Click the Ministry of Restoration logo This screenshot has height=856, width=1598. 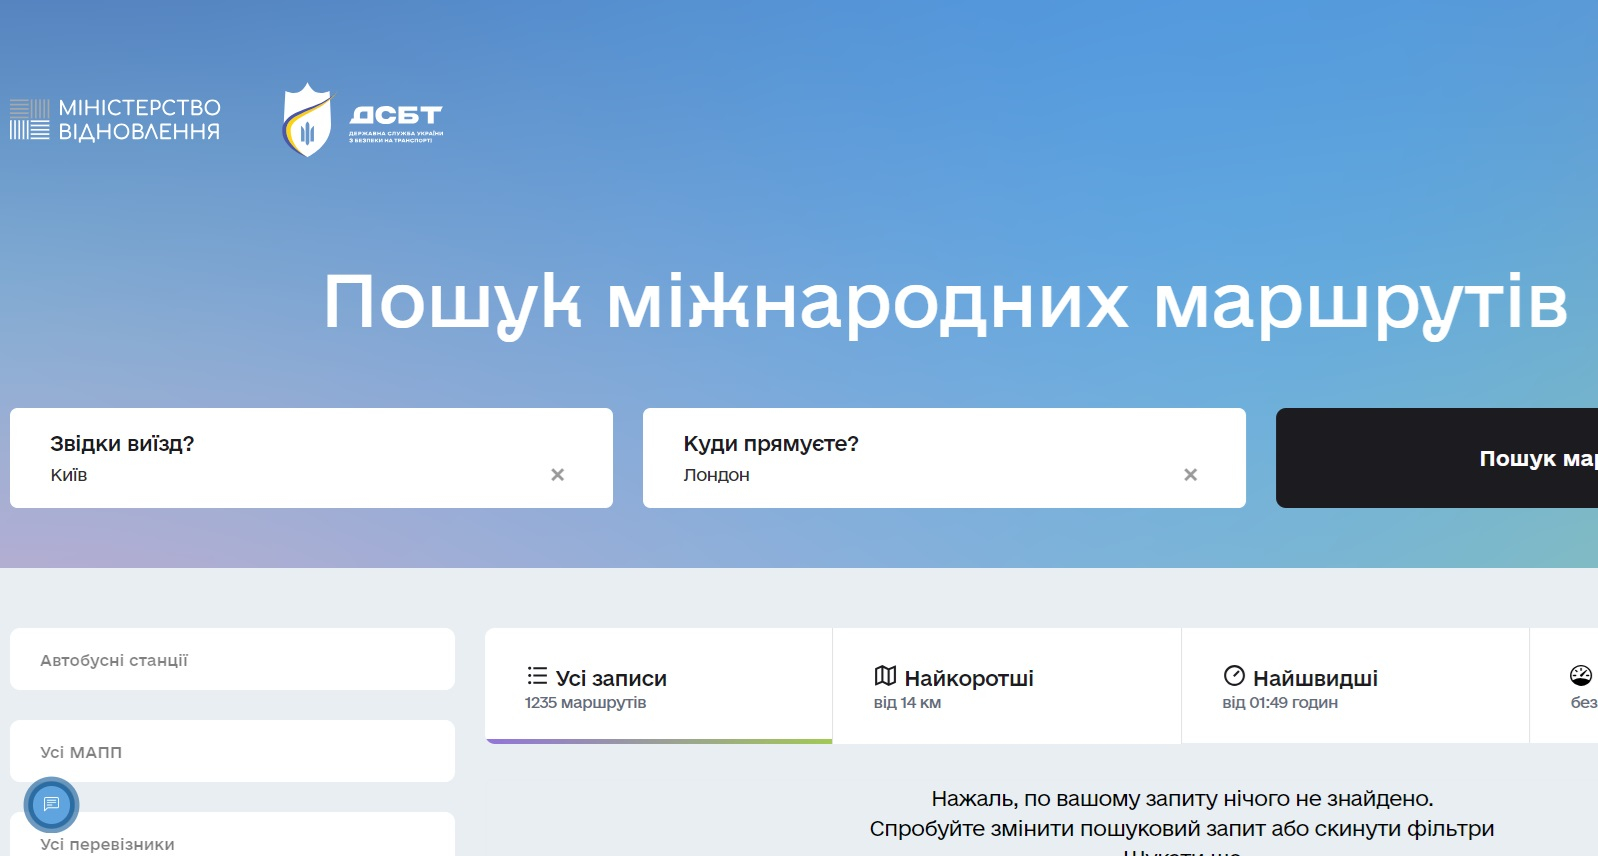115,120
